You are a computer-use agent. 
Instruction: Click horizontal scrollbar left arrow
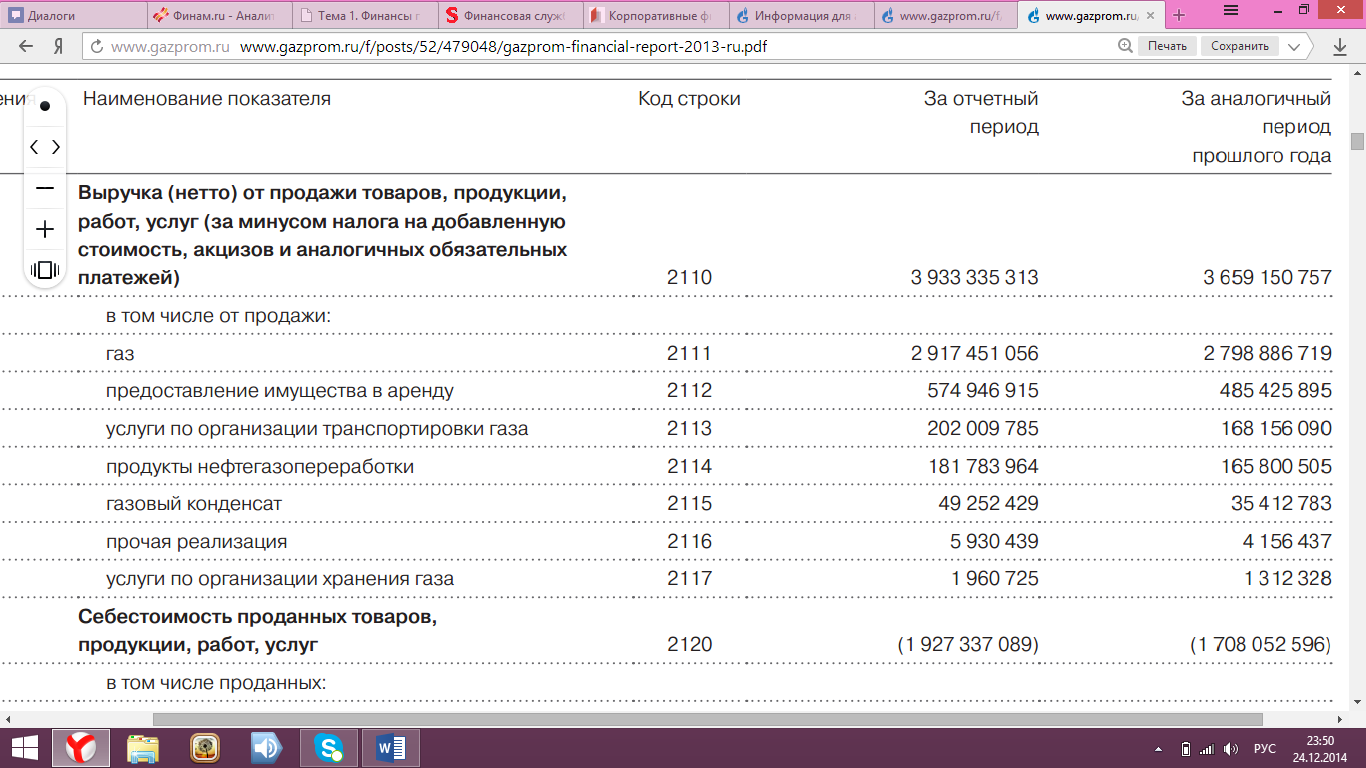point(8,719)
